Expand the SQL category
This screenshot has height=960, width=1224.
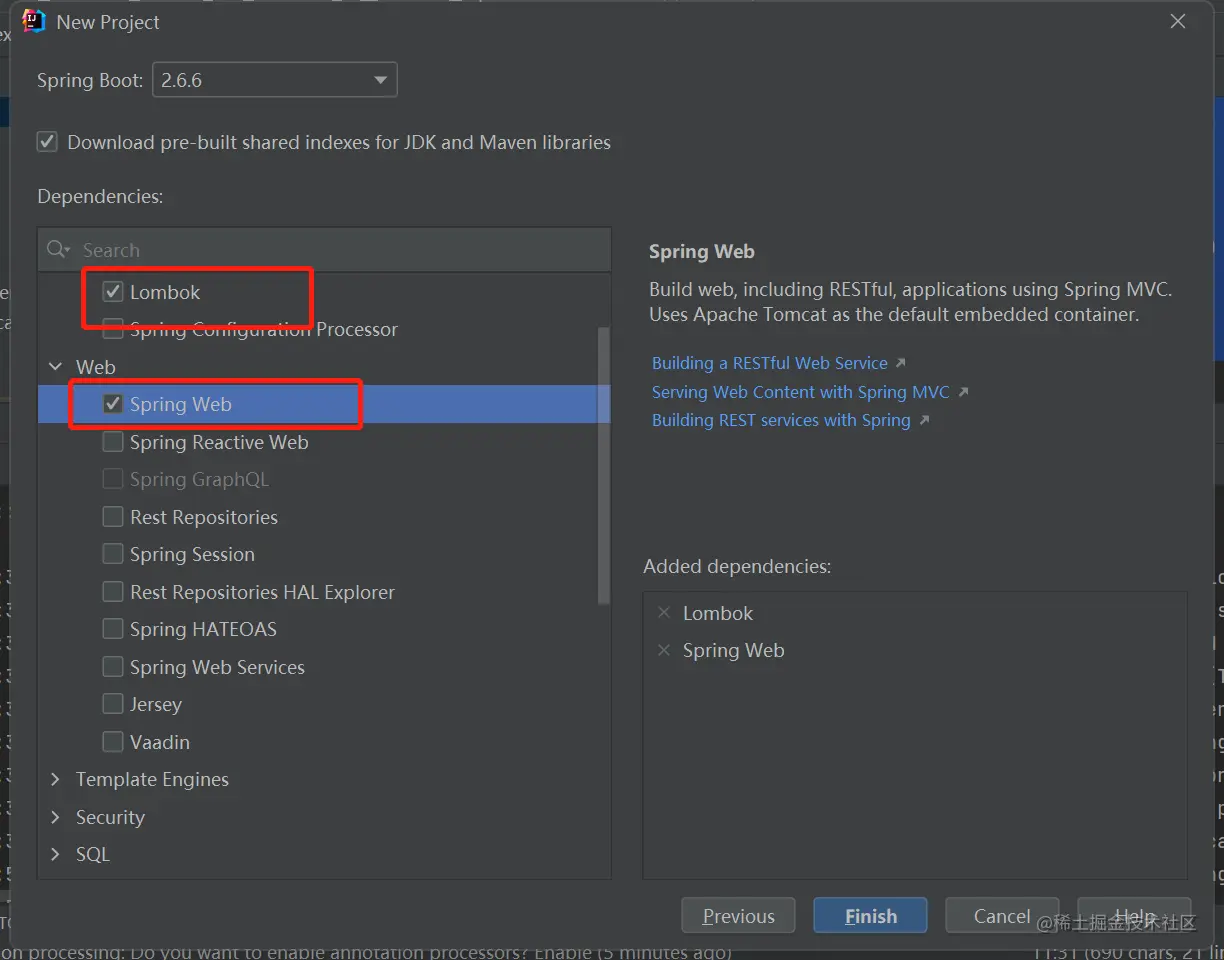point(56,854)
